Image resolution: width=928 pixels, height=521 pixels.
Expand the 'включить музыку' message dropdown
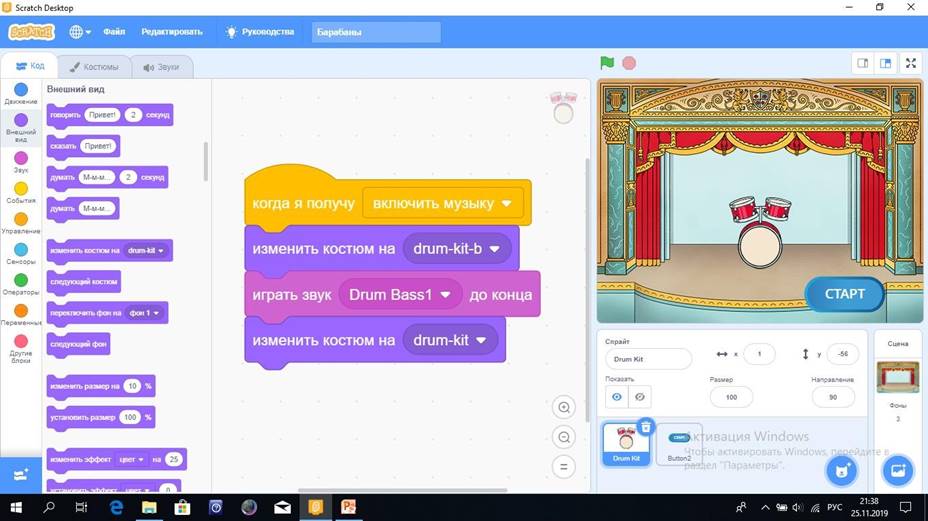[506, 203]
